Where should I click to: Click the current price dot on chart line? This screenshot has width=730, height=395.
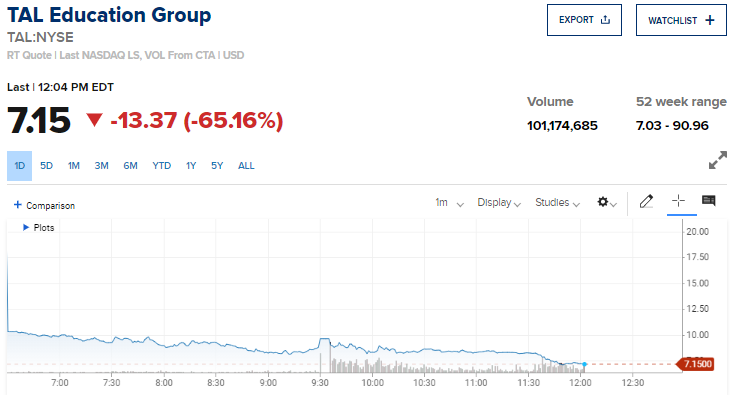tap(584, 364)
